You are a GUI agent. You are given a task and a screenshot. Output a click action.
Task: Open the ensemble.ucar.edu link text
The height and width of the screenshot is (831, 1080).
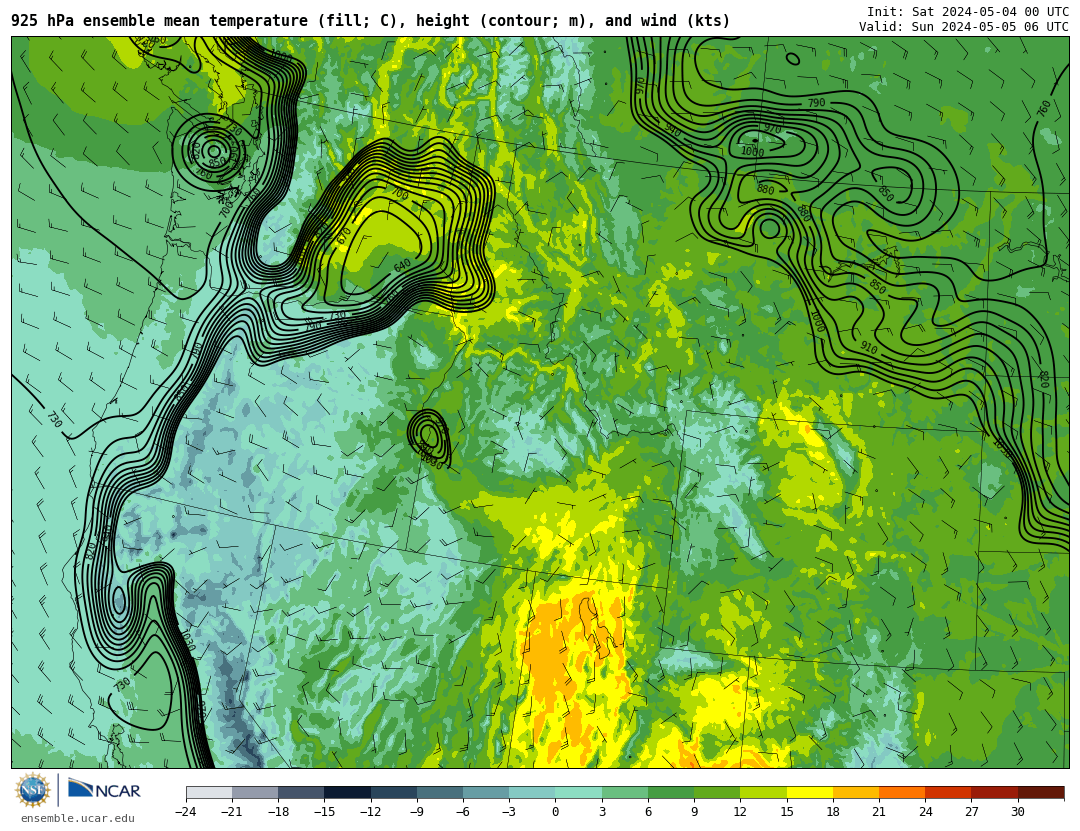coord(78,819)
